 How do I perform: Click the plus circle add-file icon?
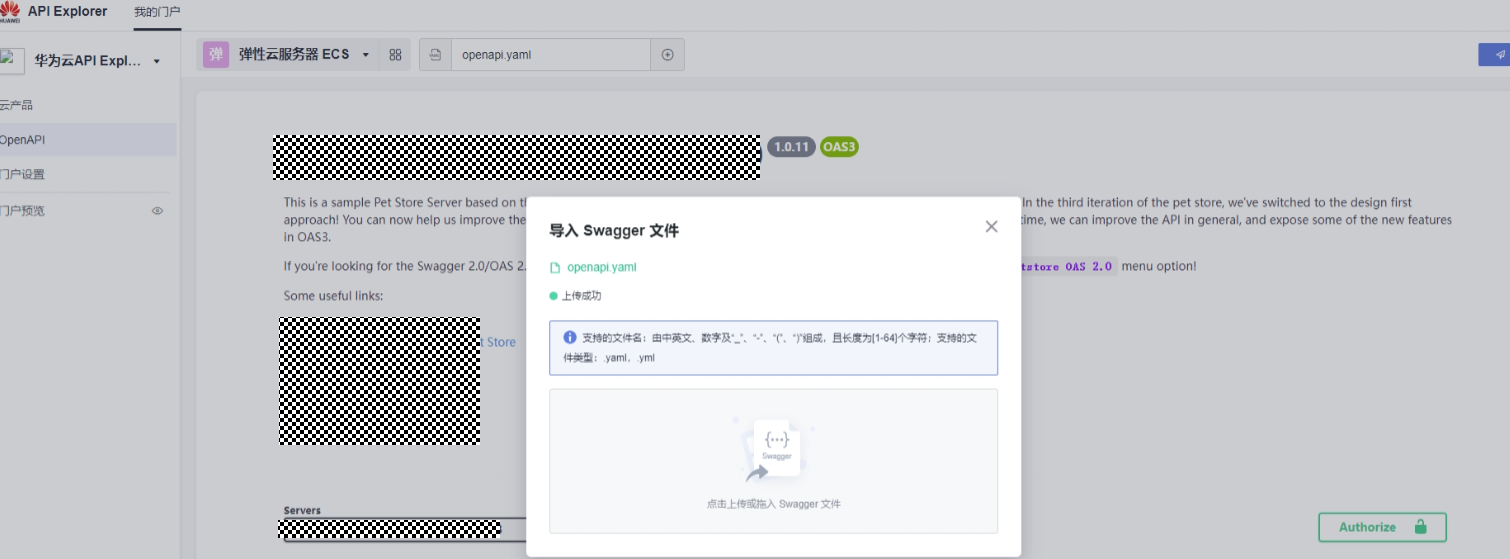668,55
